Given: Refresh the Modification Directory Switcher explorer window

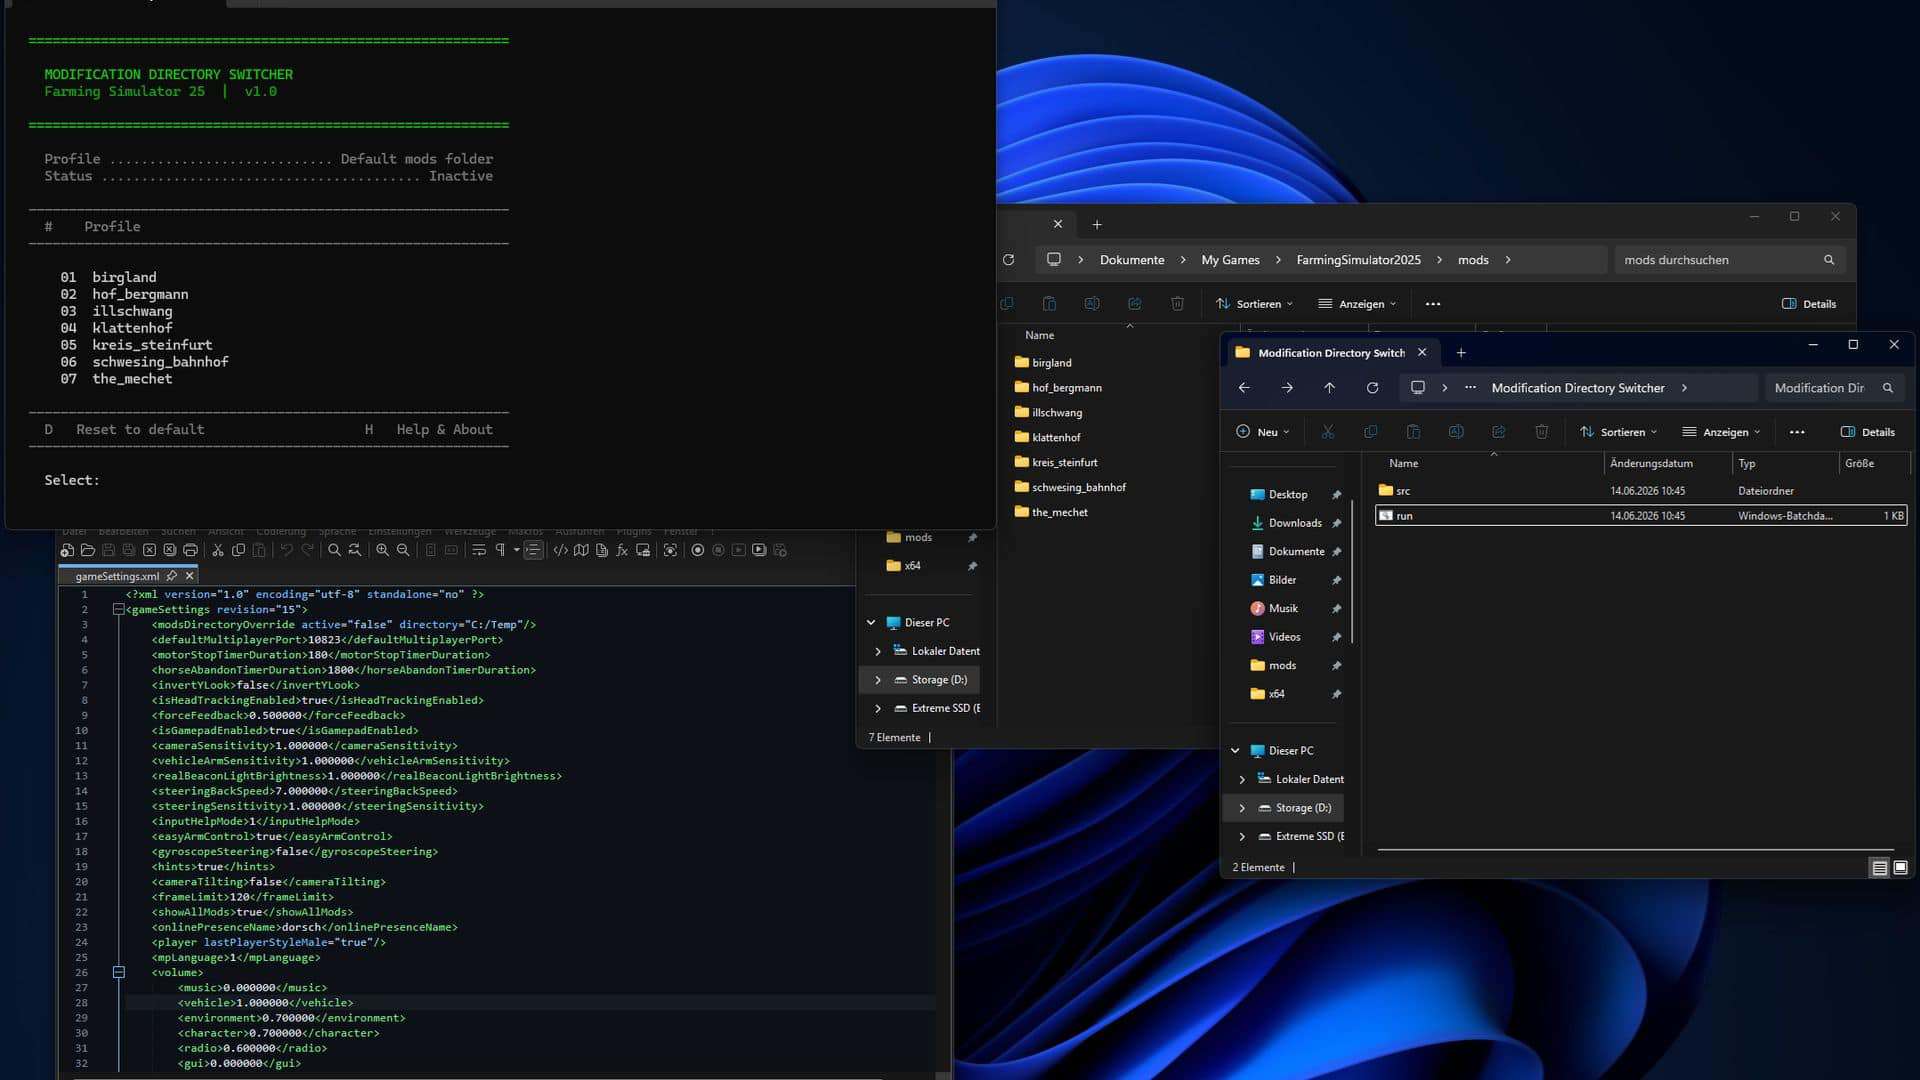Looking at the screenshot, I should (1372, 388).
